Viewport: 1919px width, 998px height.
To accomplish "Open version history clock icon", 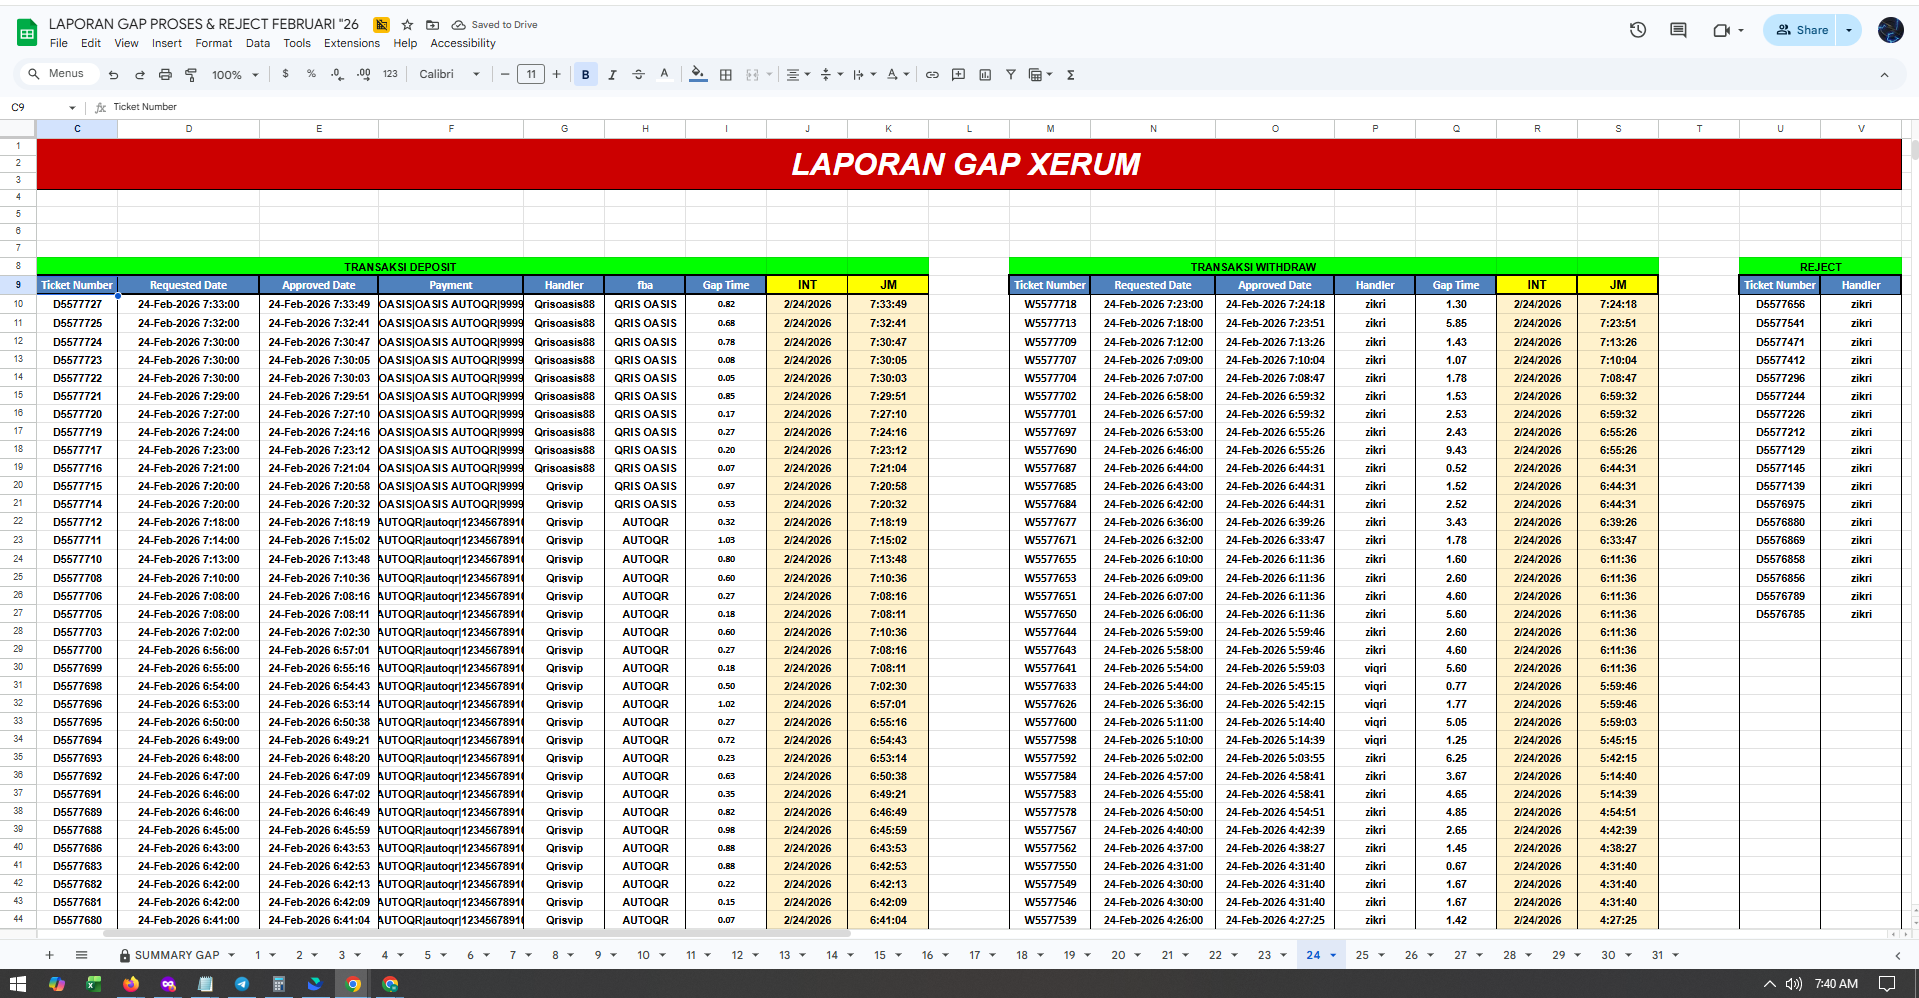I will coord(1637,30).
